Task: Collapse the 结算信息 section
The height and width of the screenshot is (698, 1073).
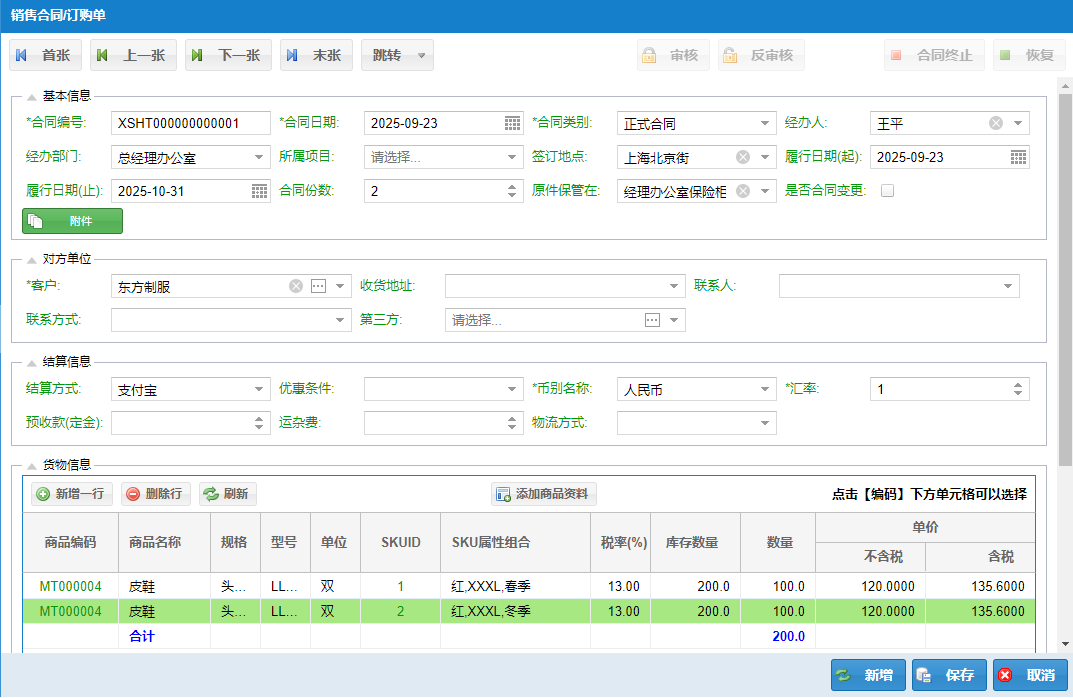Action: click(x=32, y=362)
